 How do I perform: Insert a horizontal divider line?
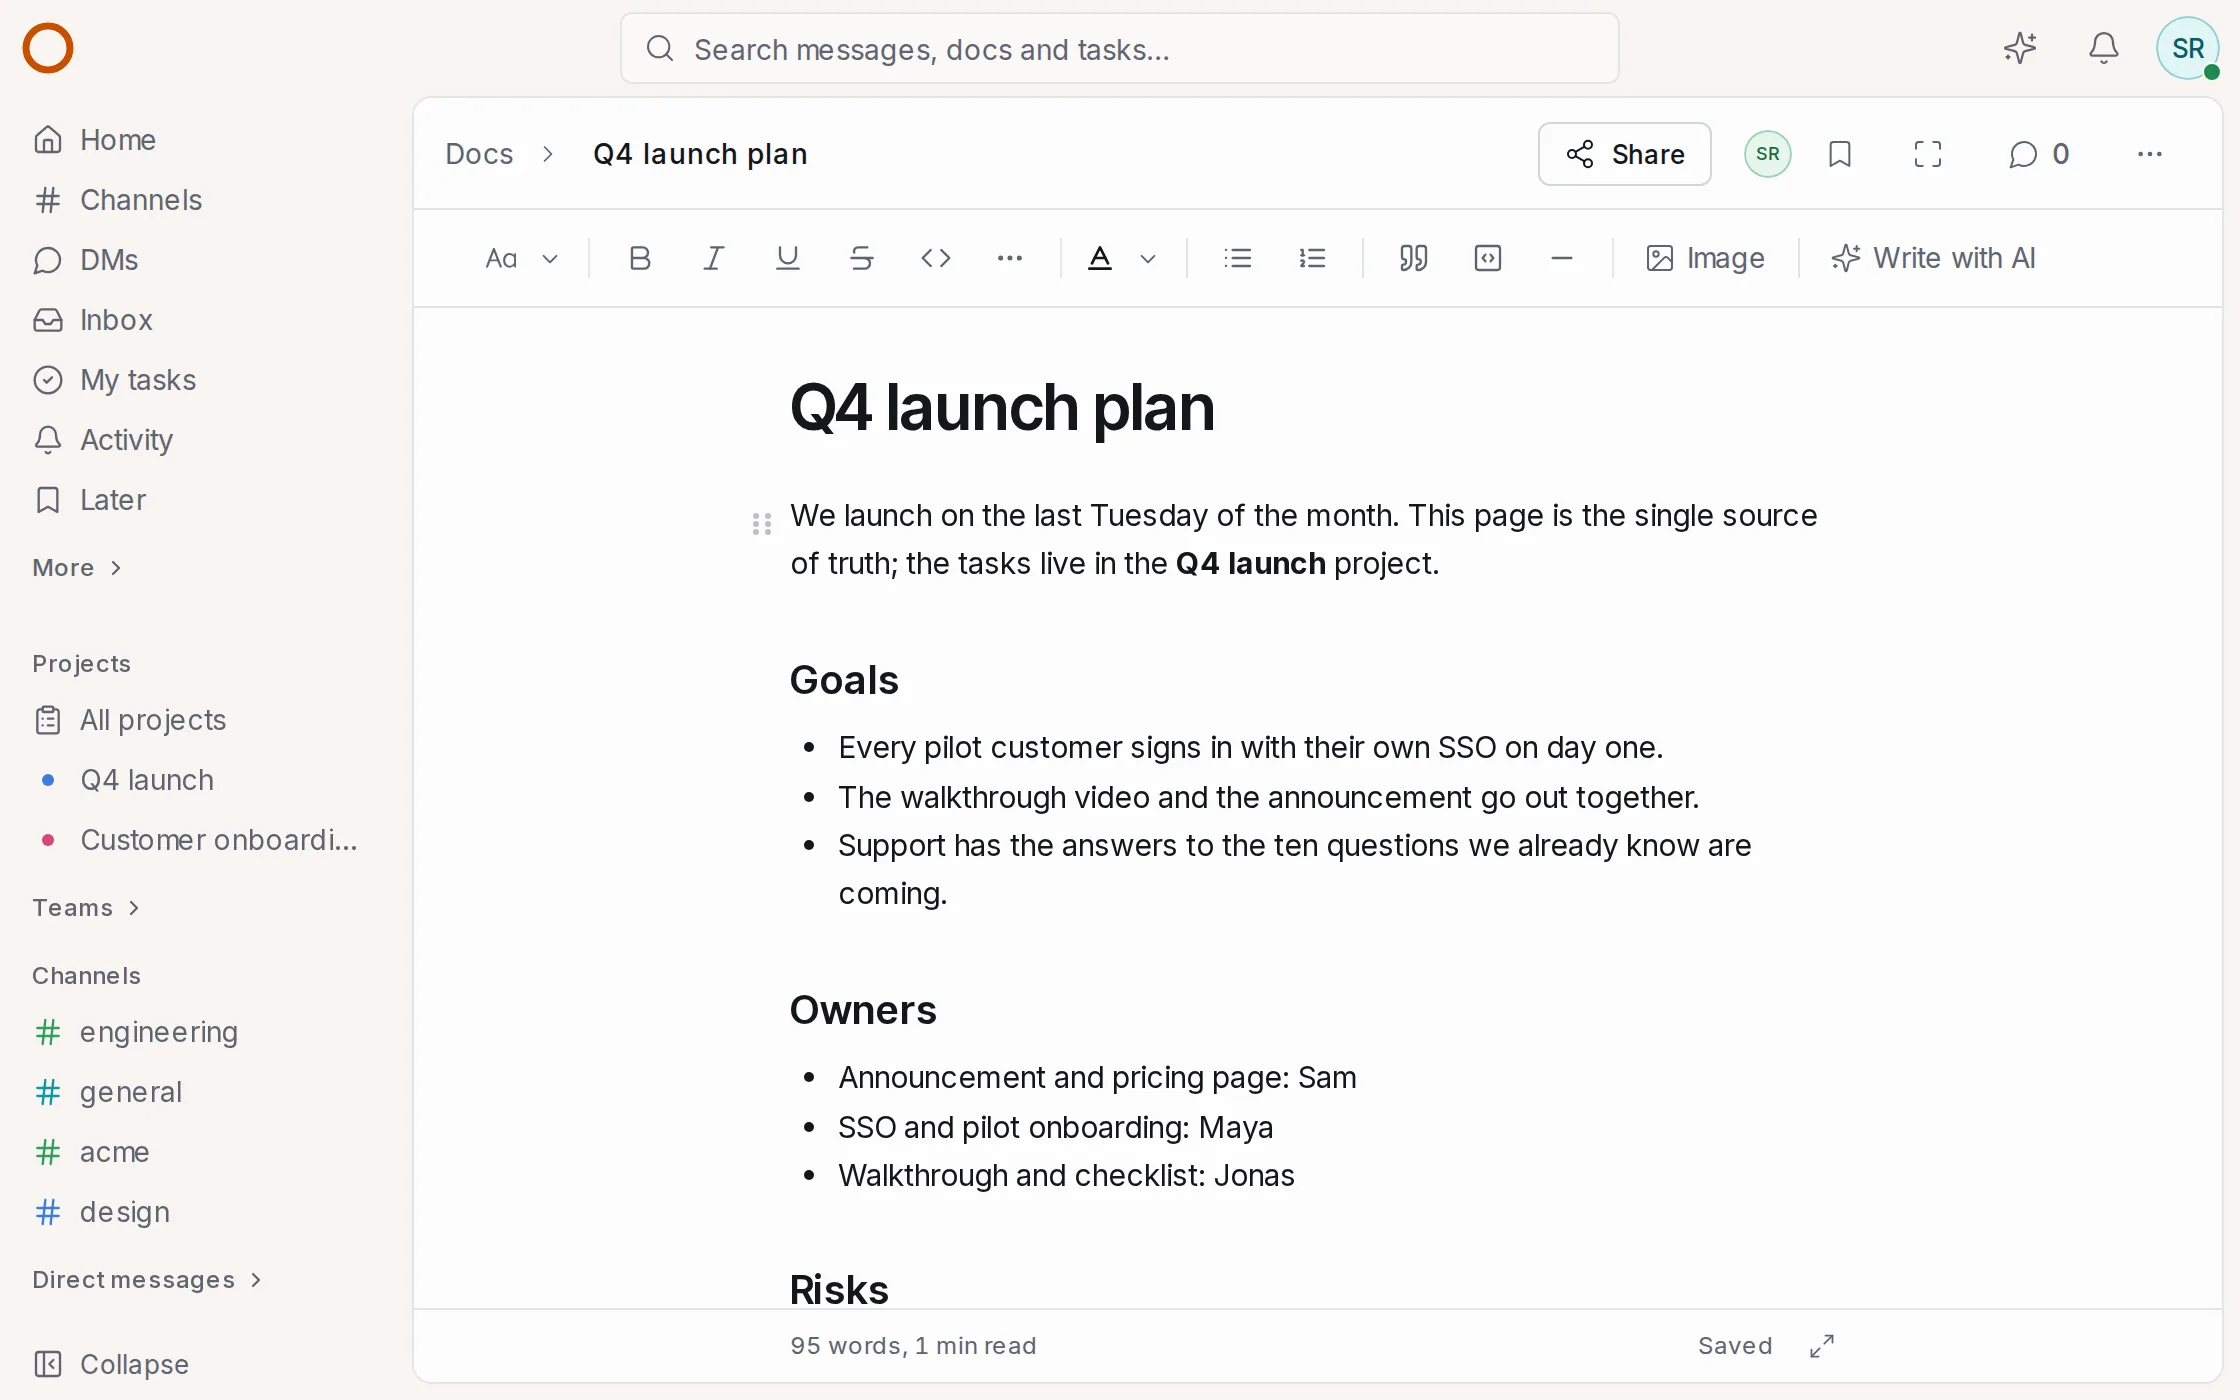[x=1562, y=258]
